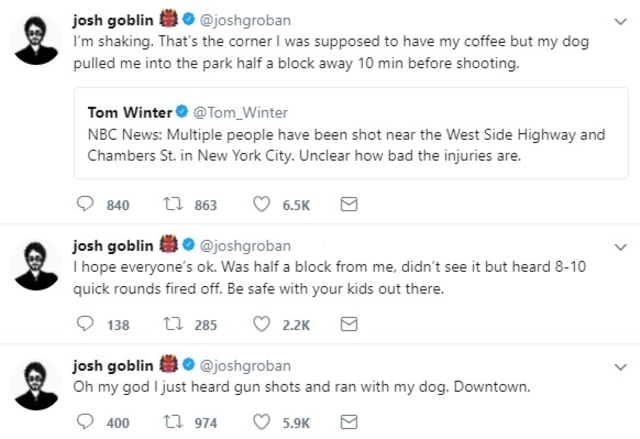Open the chevron menu on third tweet
The width and height of the screenshot is (640, 439).
coord(619,366)
